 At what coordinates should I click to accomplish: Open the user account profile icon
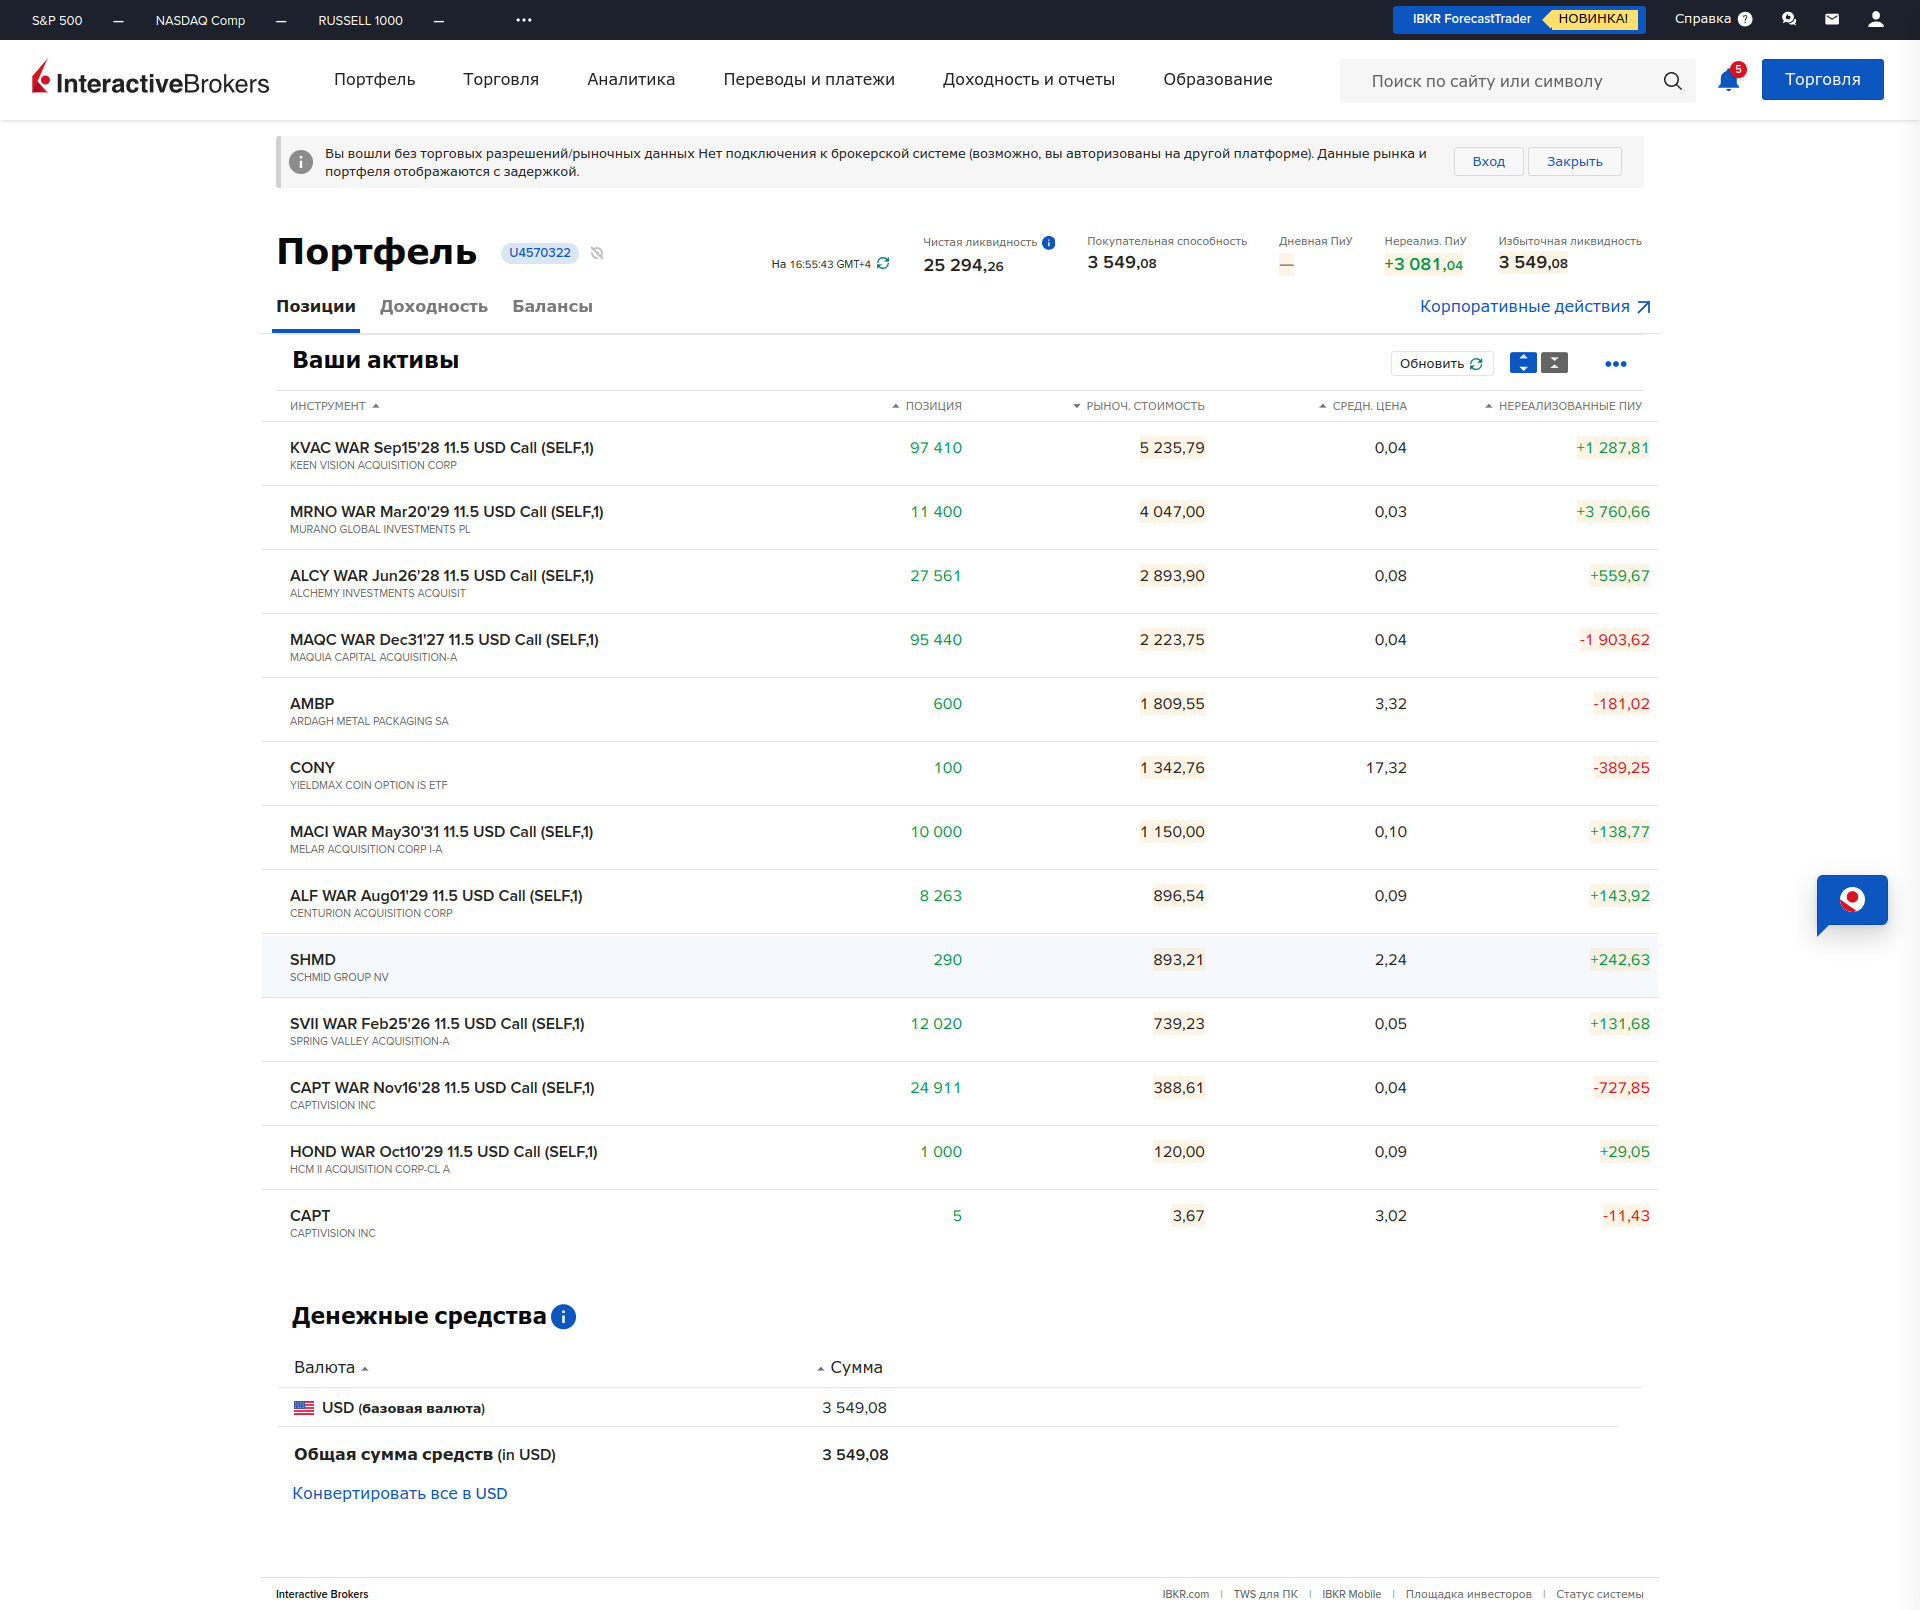1876,19
